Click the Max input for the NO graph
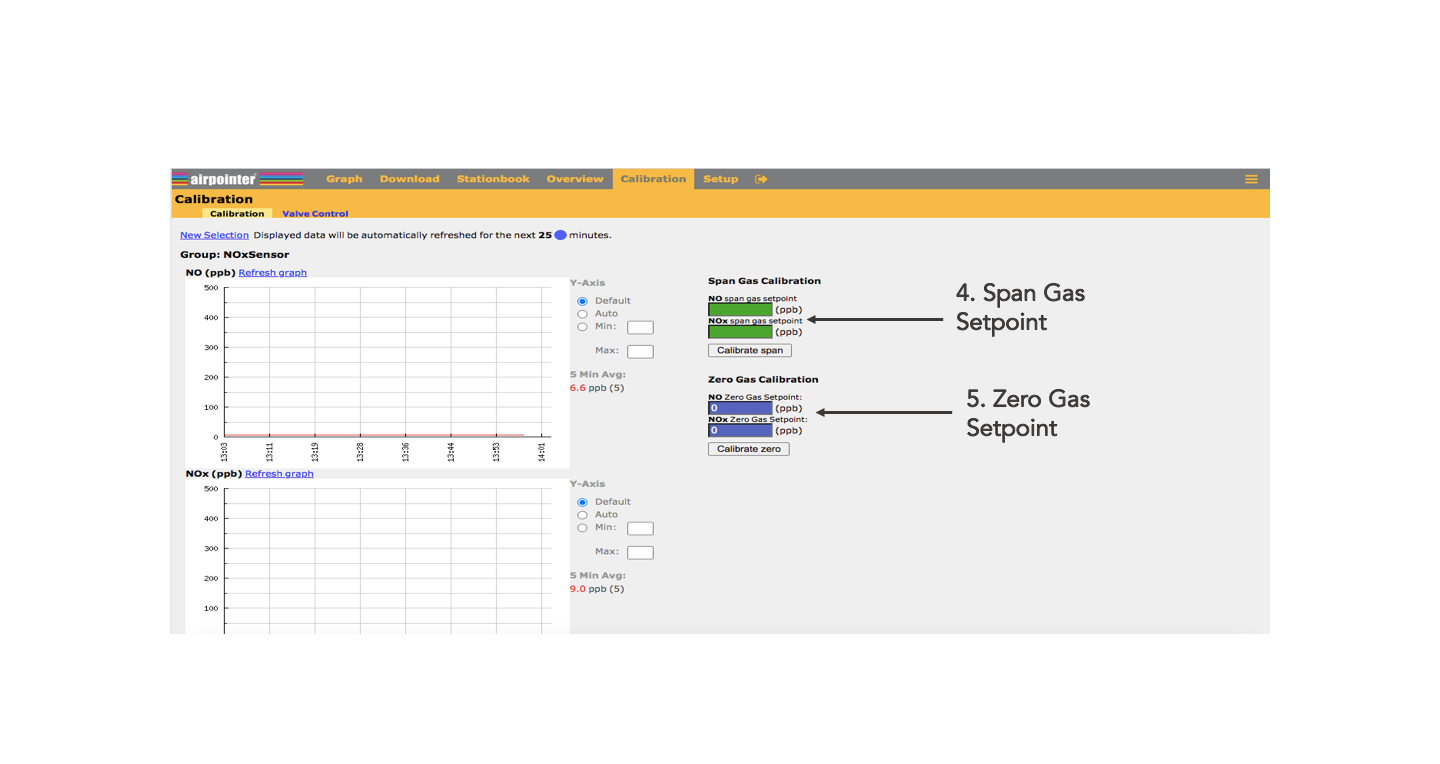 coord(640,352)
